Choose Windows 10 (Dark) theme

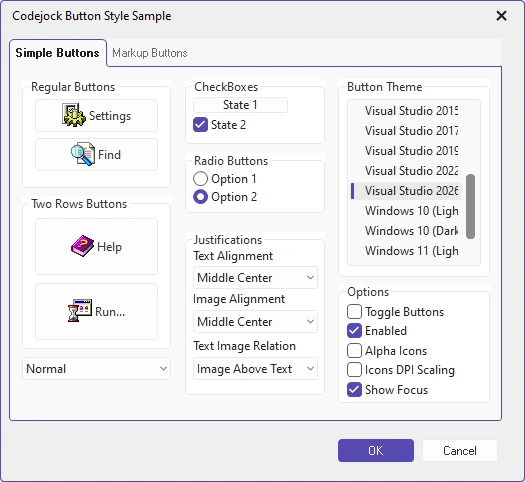click(406, 231)
